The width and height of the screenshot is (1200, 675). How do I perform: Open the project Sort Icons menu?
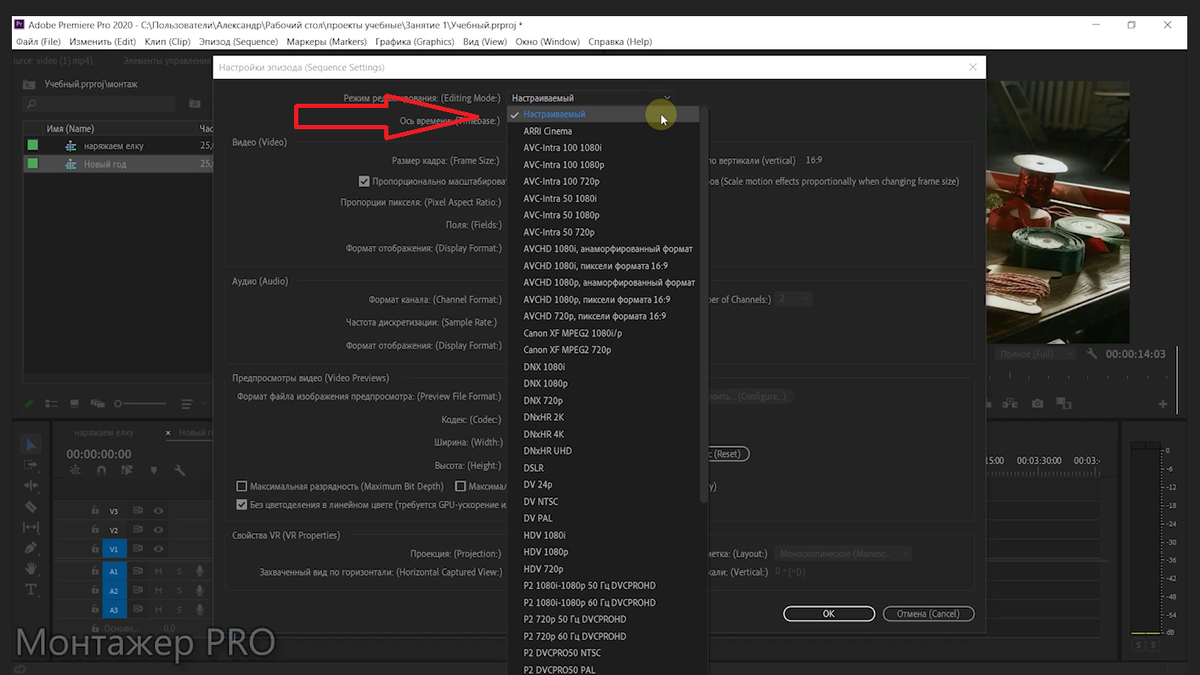click(x=189, y=404)
